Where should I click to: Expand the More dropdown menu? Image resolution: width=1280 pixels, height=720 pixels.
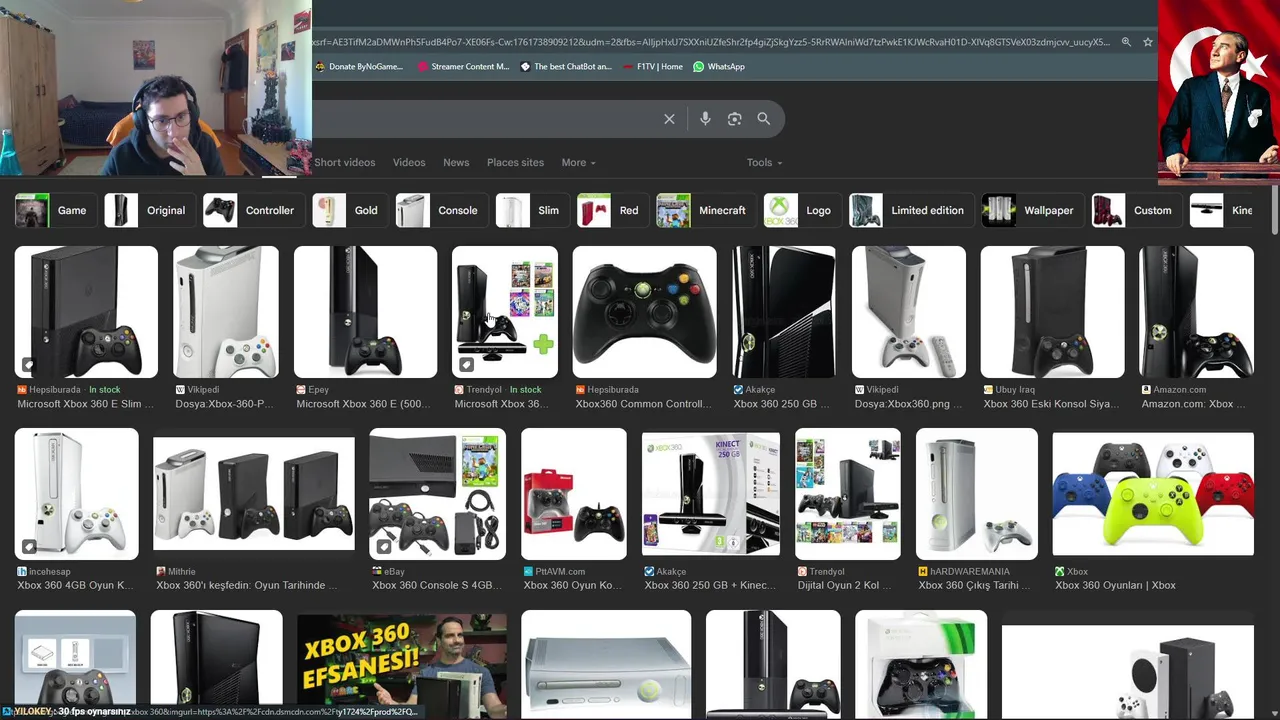pos(578,162)
